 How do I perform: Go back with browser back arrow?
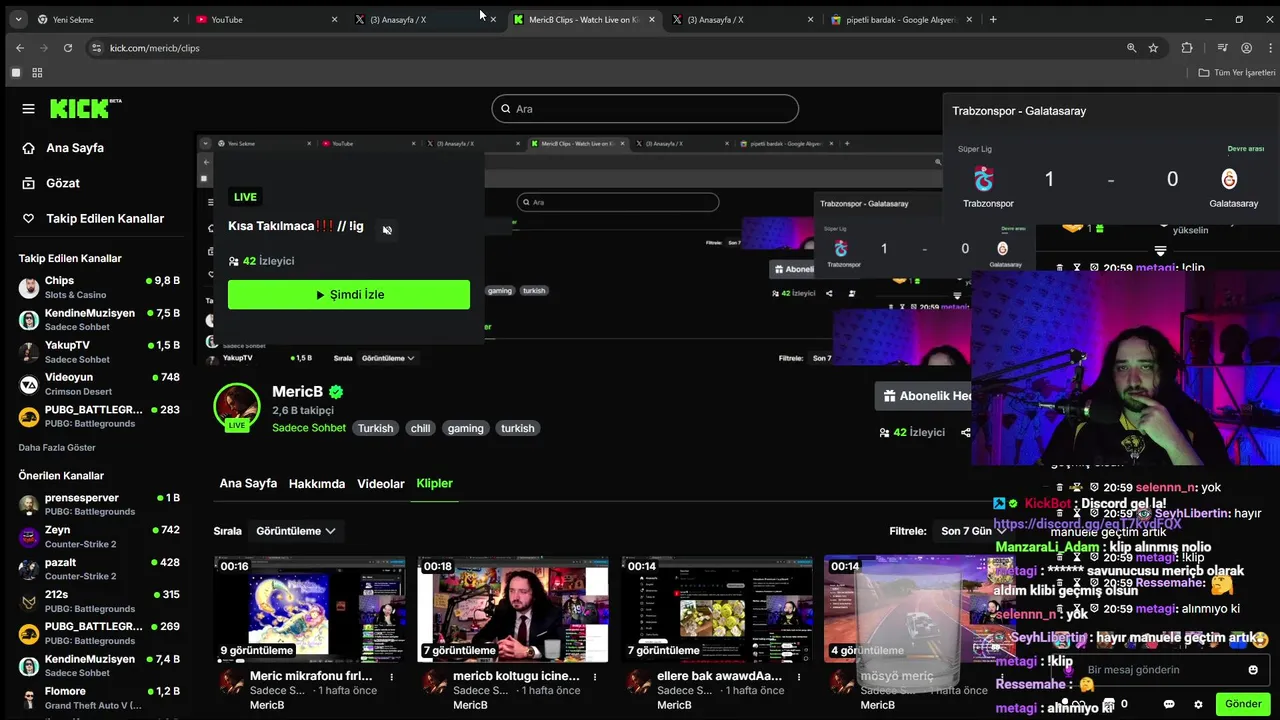click(20, 48)
